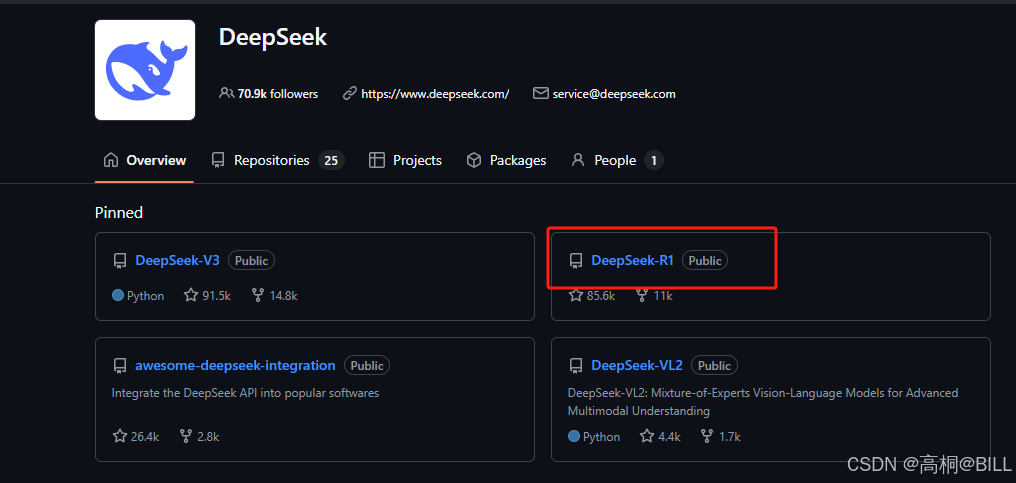
Task: Click star icon in DeepSeek-V3 card
Action: pos(190,295)
